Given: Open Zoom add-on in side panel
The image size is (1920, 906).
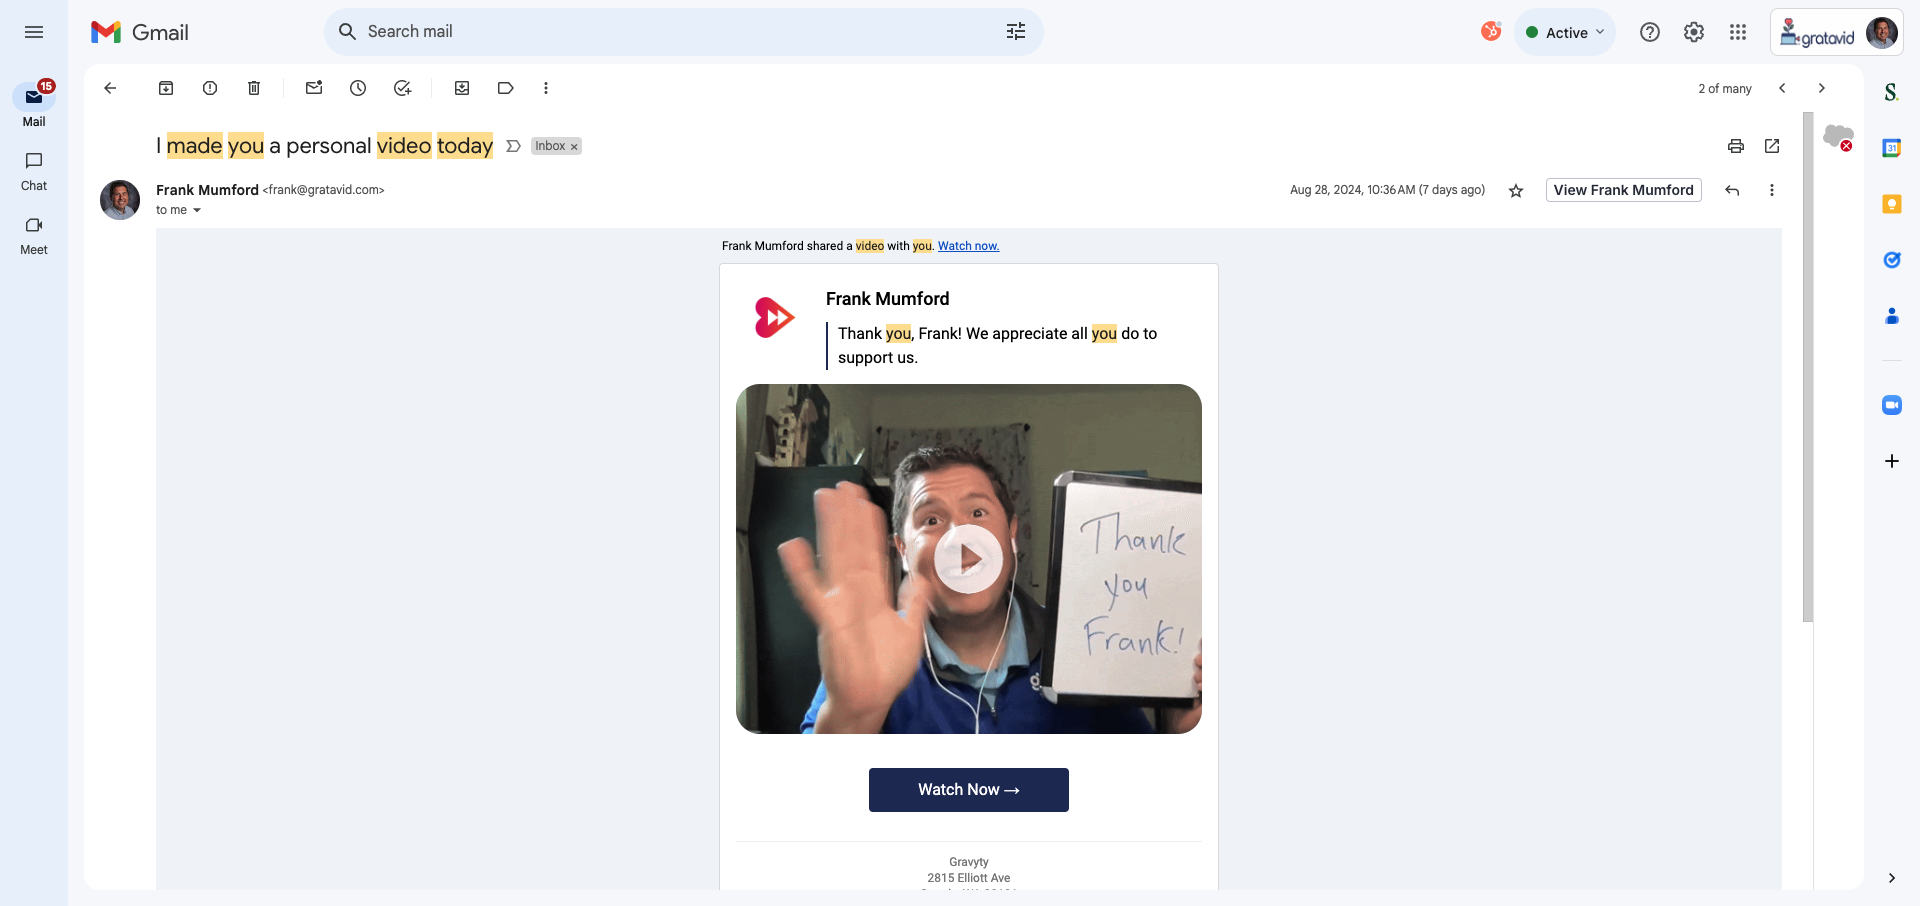Looking at the screenshot, I should coord(1892,405).
